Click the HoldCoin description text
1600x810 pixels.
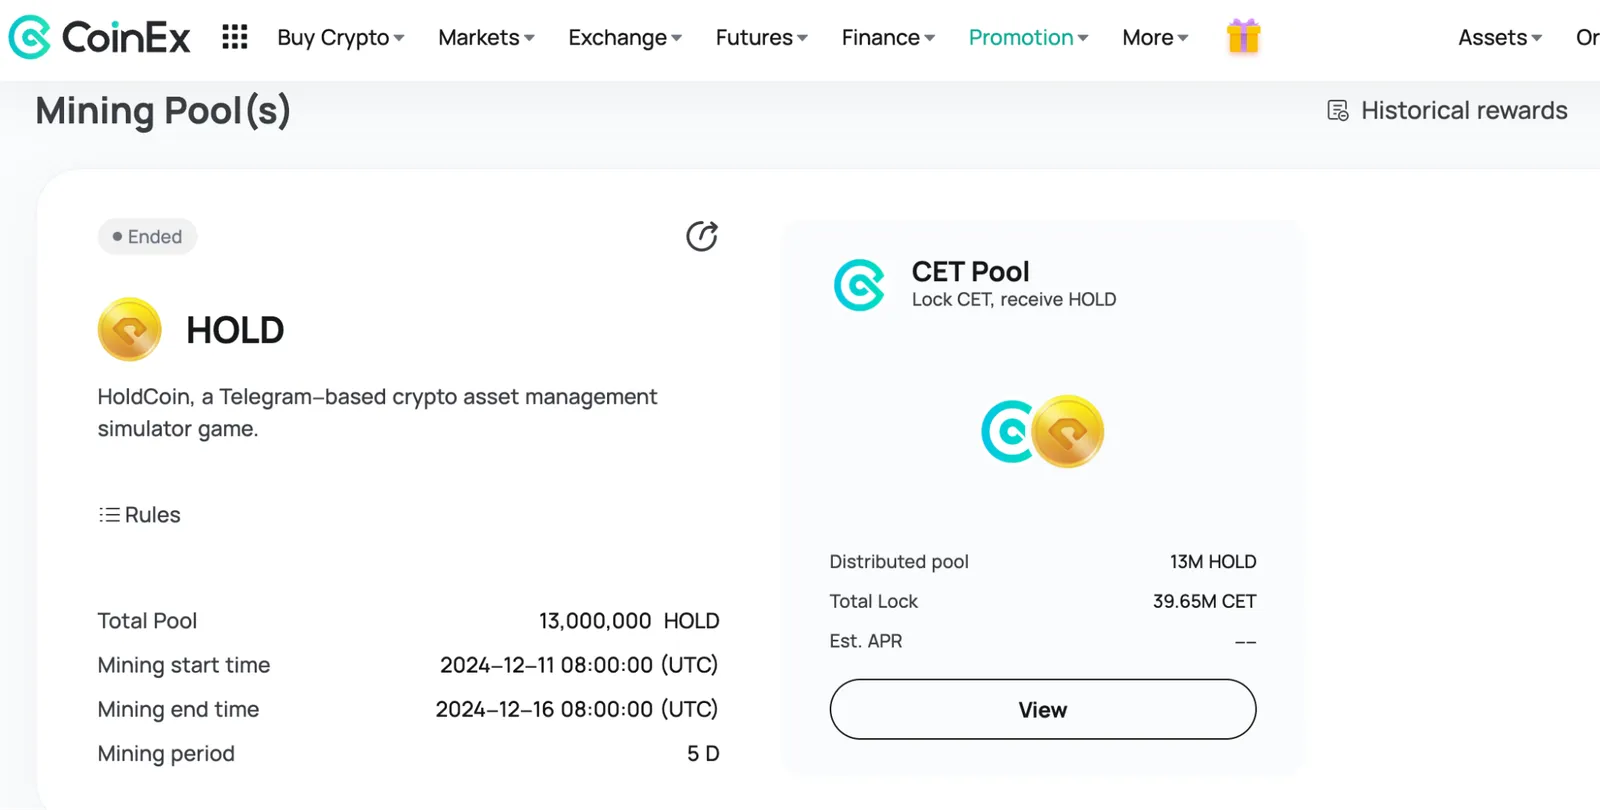[377, 413]
